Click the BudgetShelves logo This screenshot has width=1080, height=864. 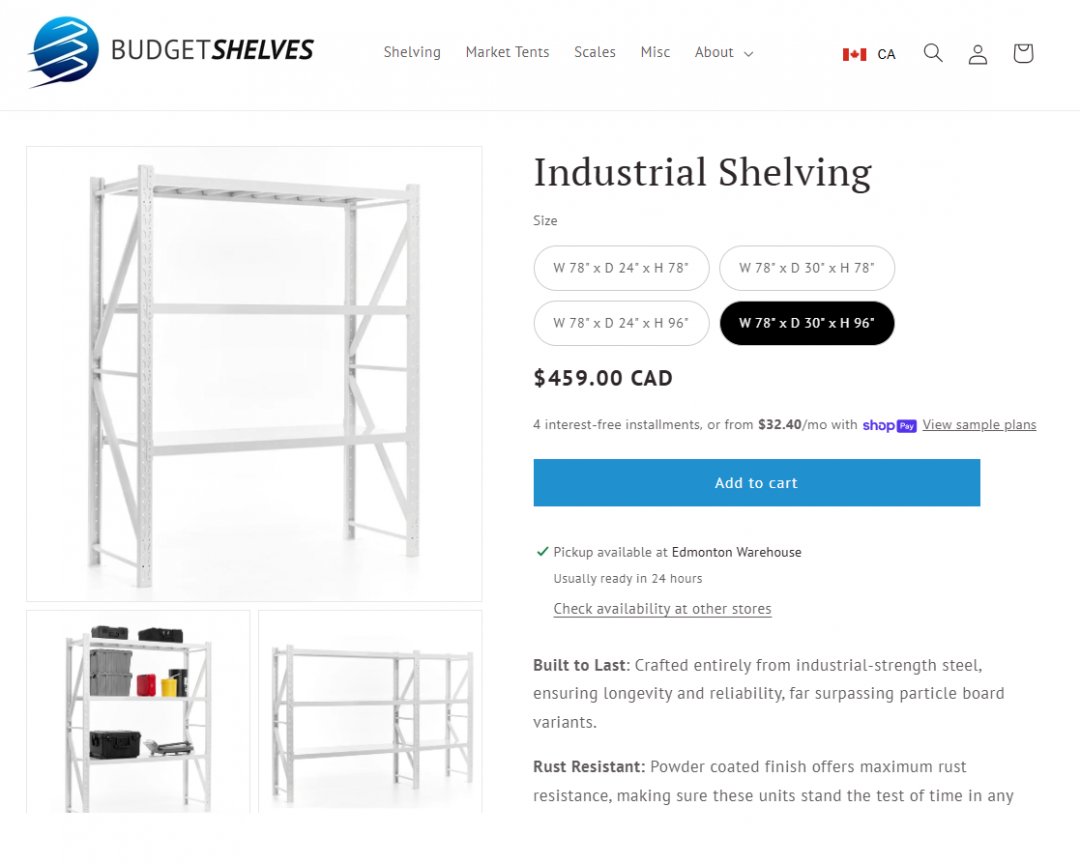170,51
